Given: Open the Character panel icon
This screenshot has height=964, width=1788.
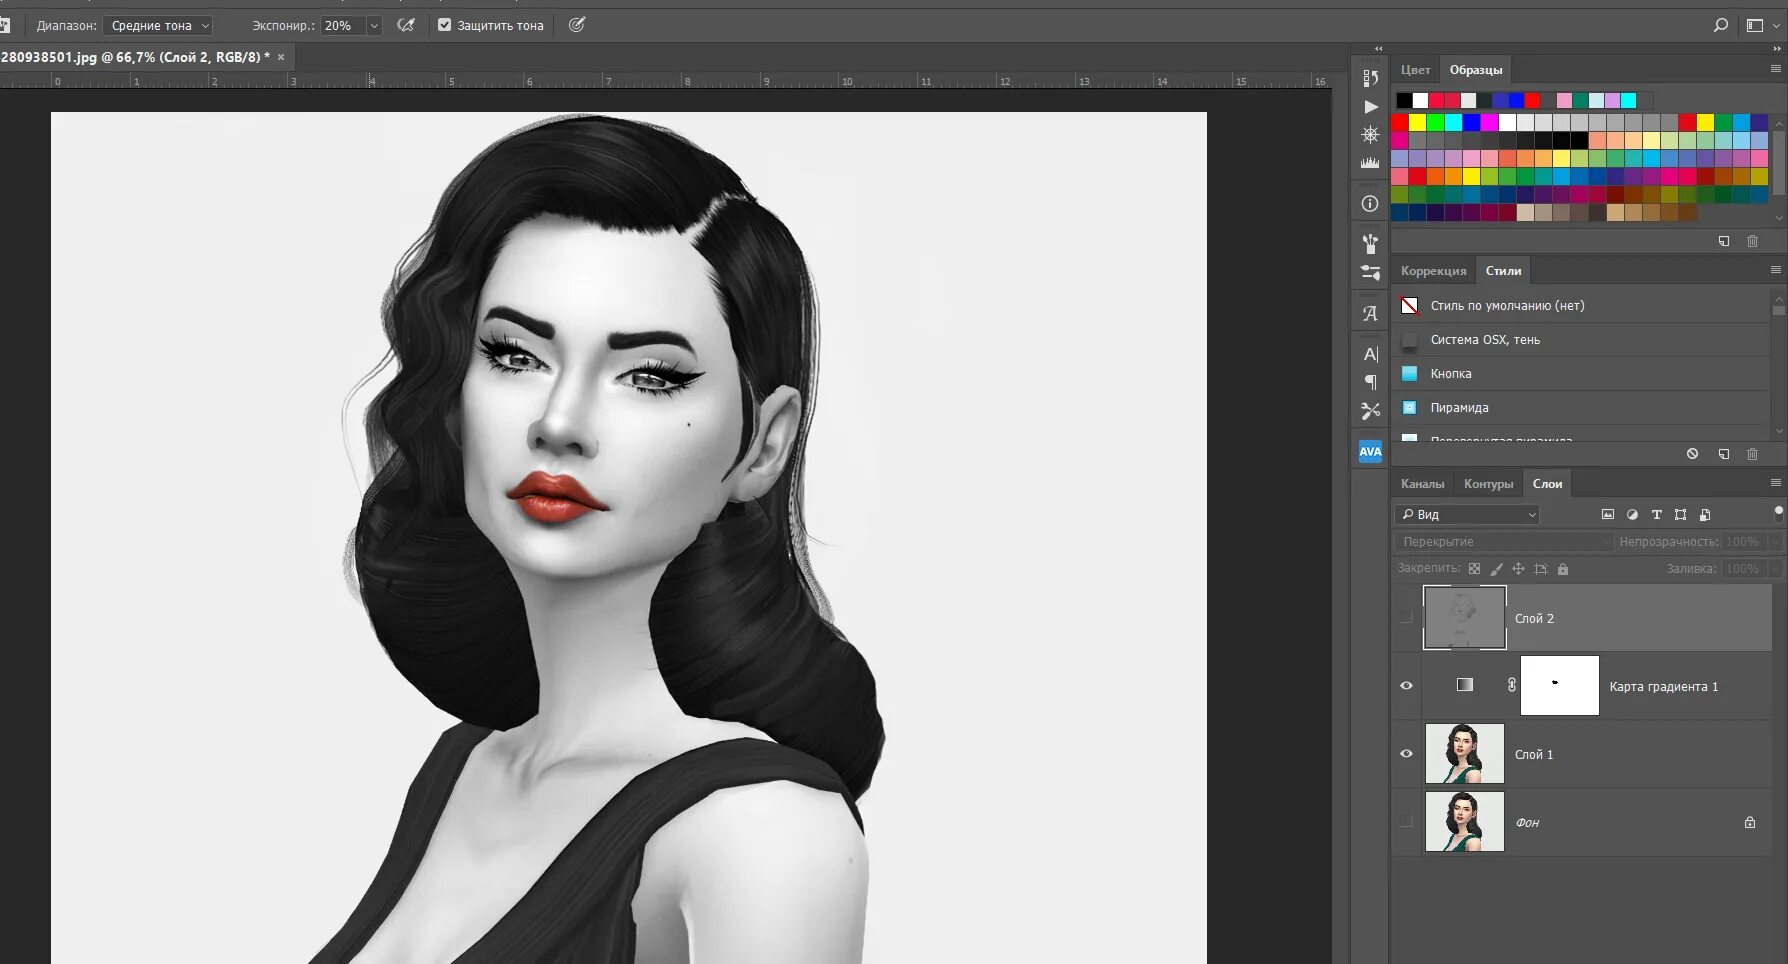Looking at the screenshot, I should coord(1370,354).
